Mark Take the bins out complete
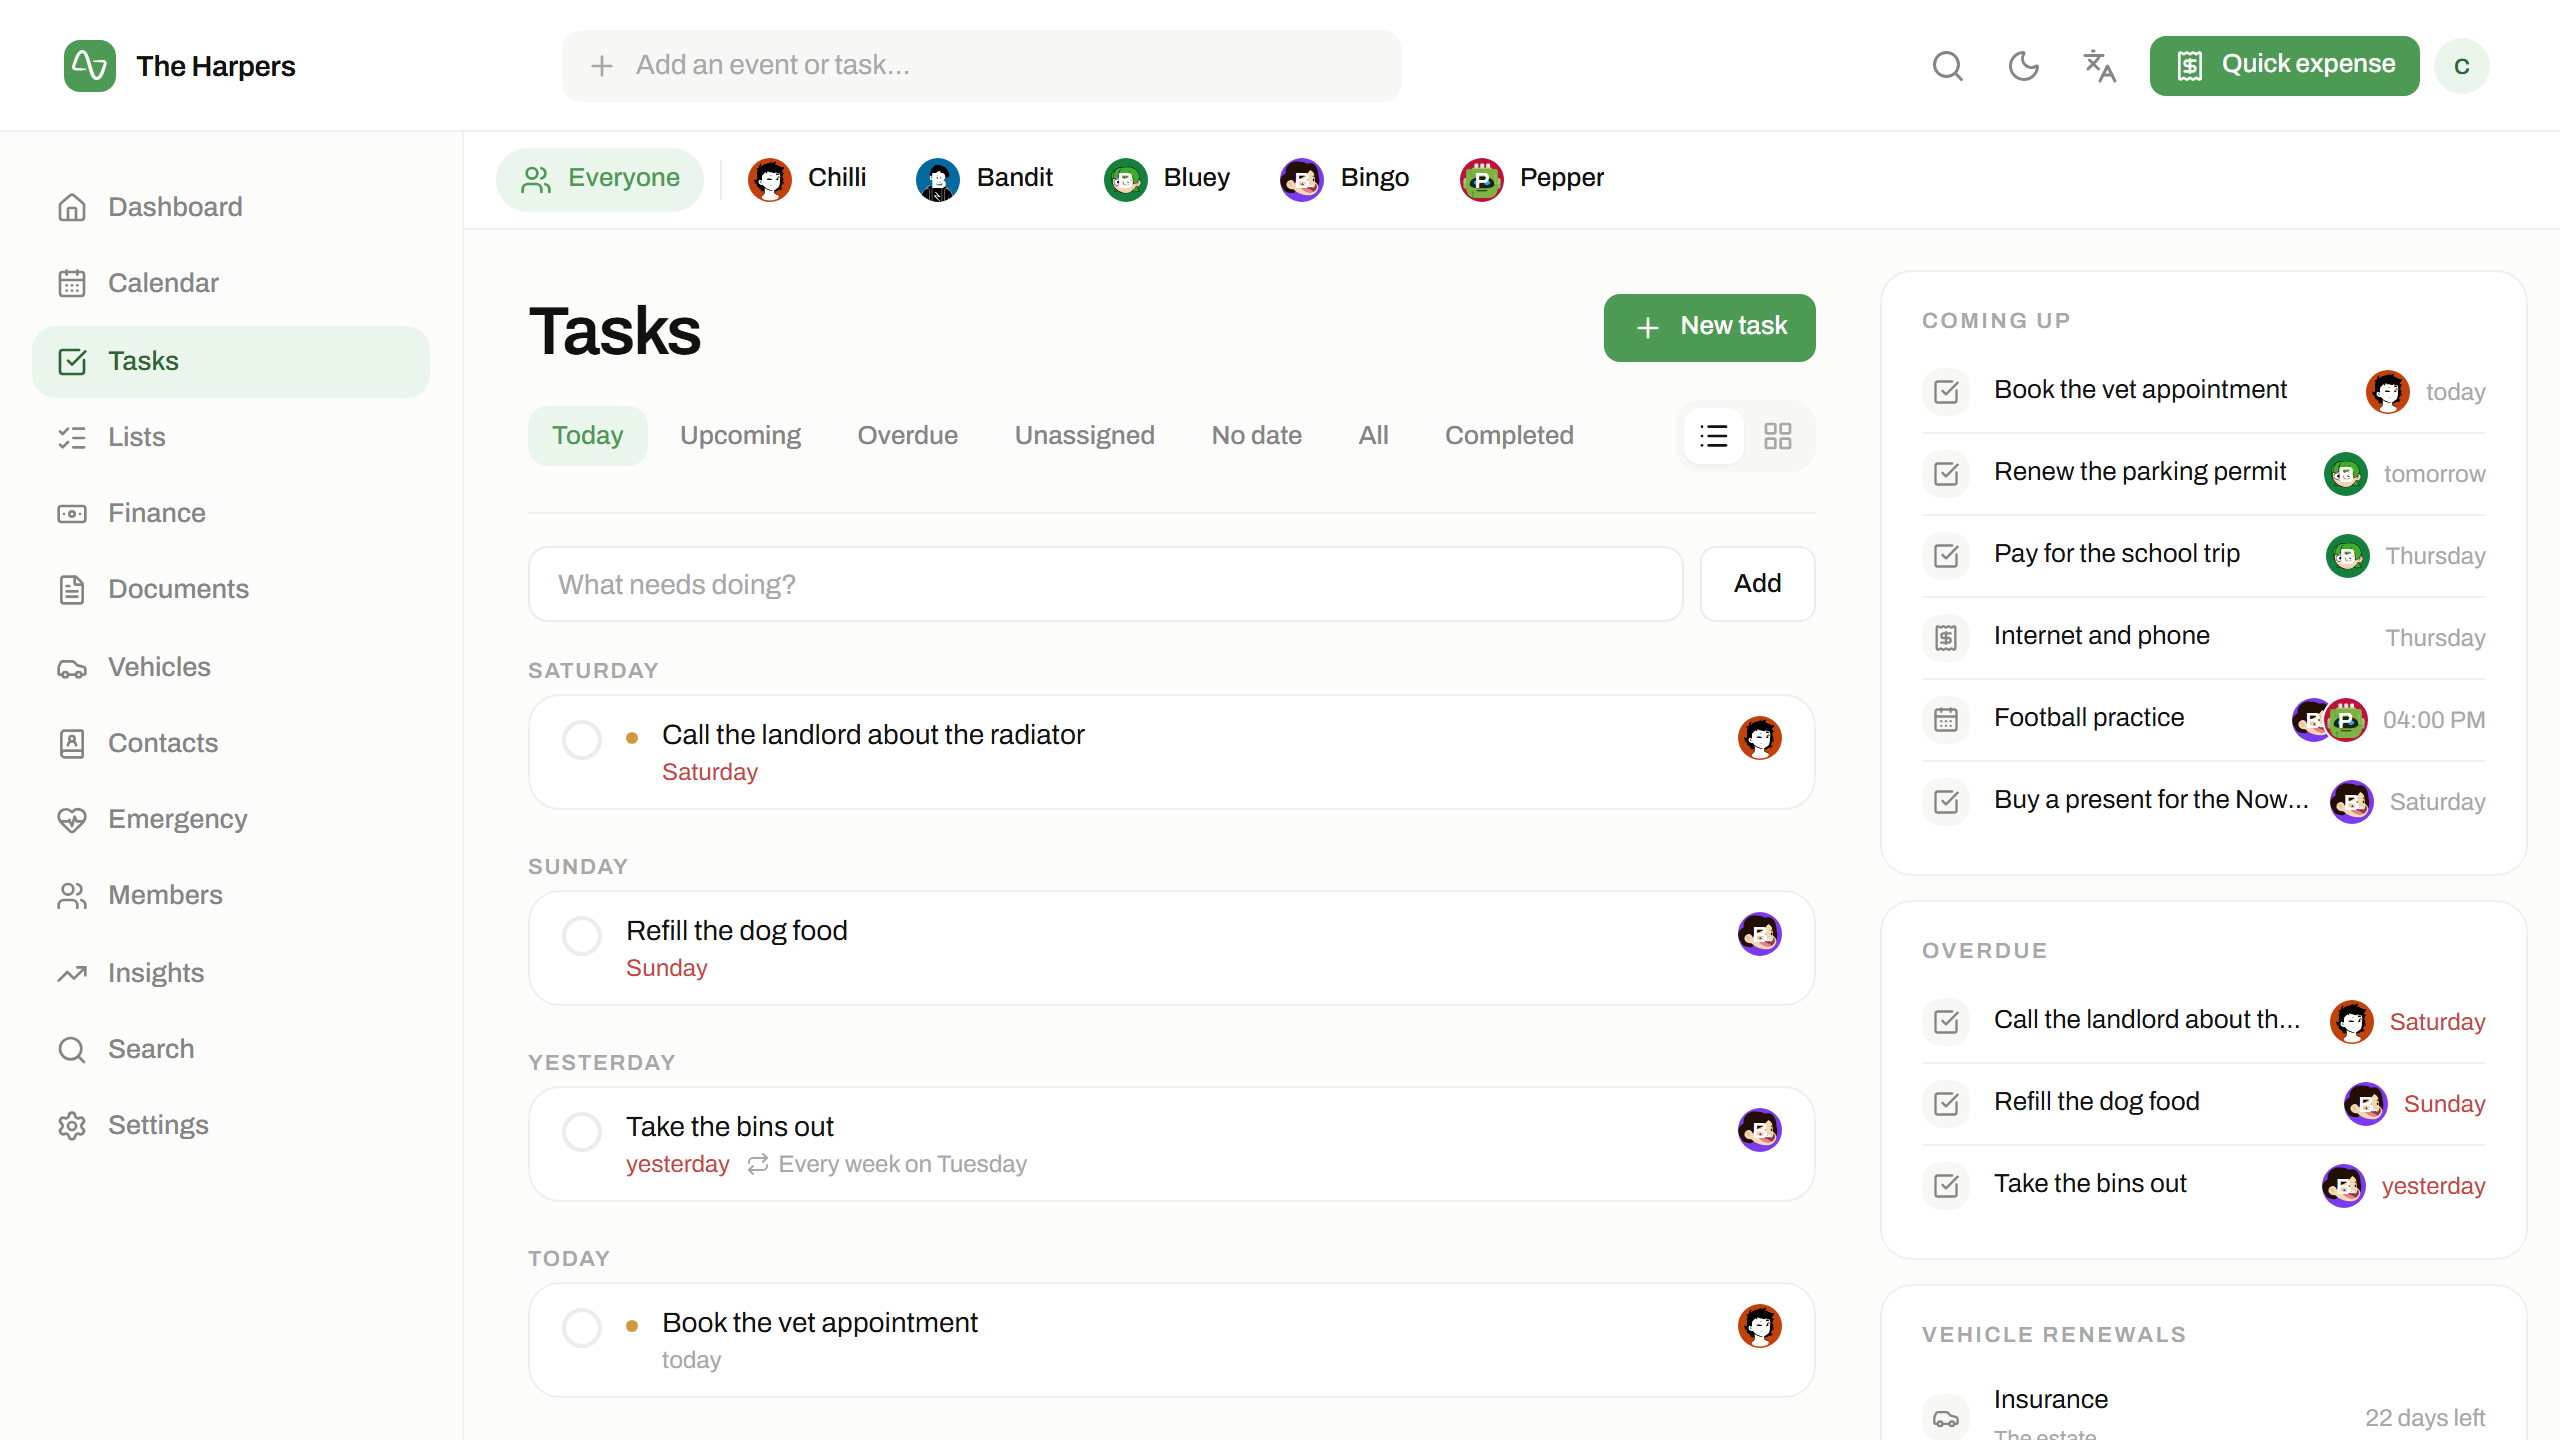The height and width of the screenshot is (1440, 2560). (x=582, y=1132)
